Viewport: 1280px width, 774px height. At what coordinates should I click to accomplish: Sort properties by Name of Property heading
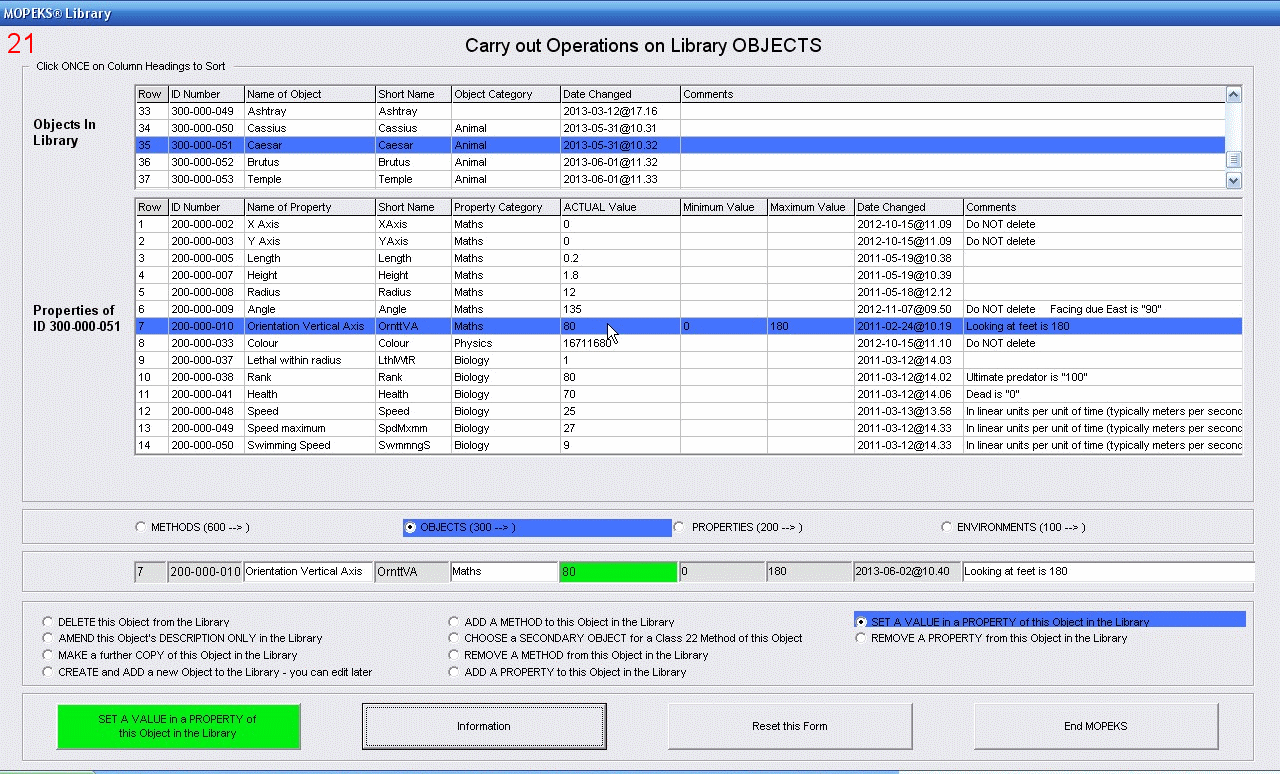tap(309, 207)
